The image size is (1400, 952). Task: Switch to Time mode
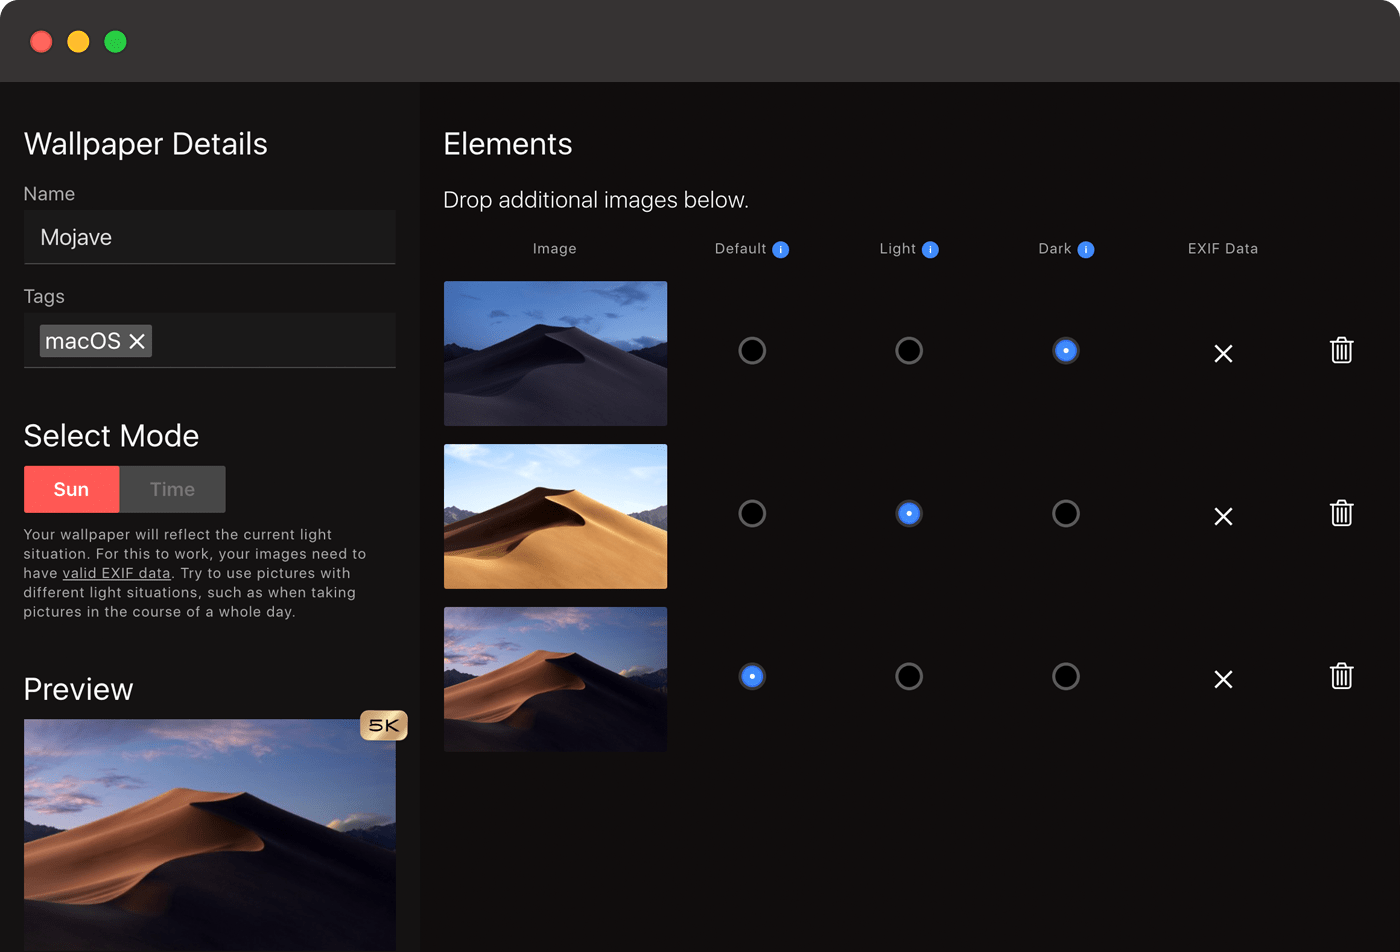tap(172, 490)
